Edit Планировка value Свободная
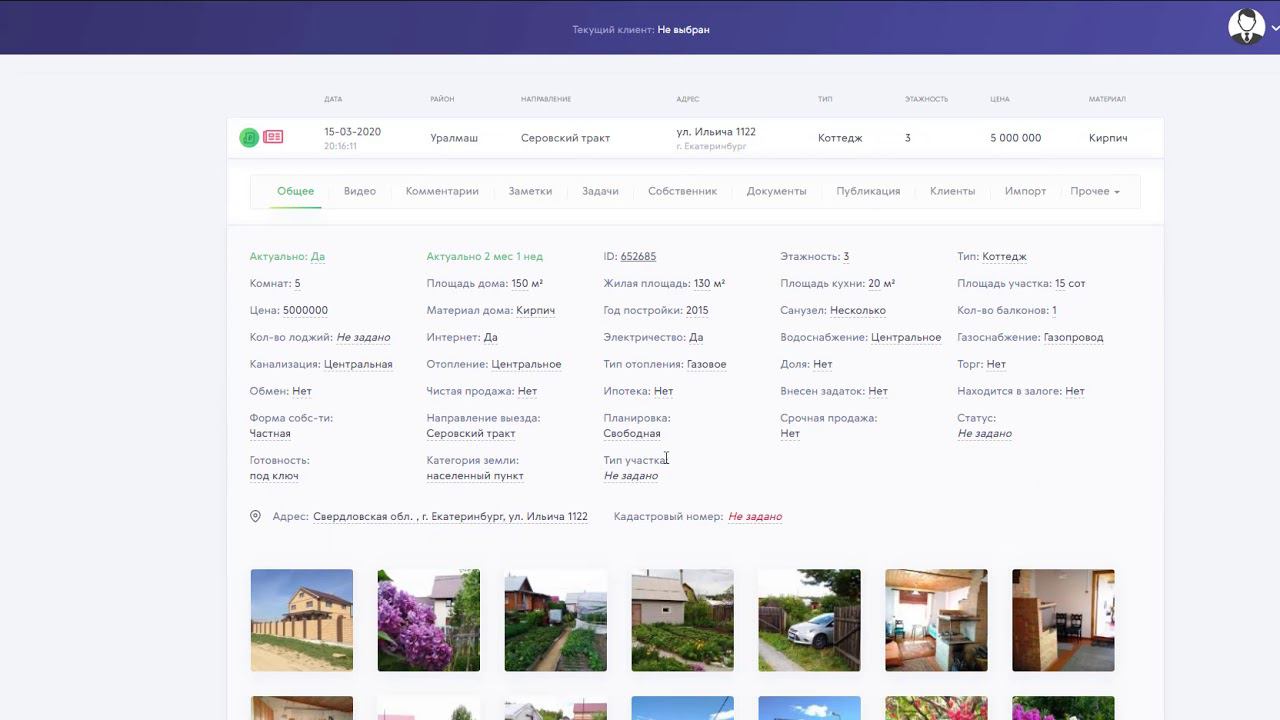 coord(632,434)
